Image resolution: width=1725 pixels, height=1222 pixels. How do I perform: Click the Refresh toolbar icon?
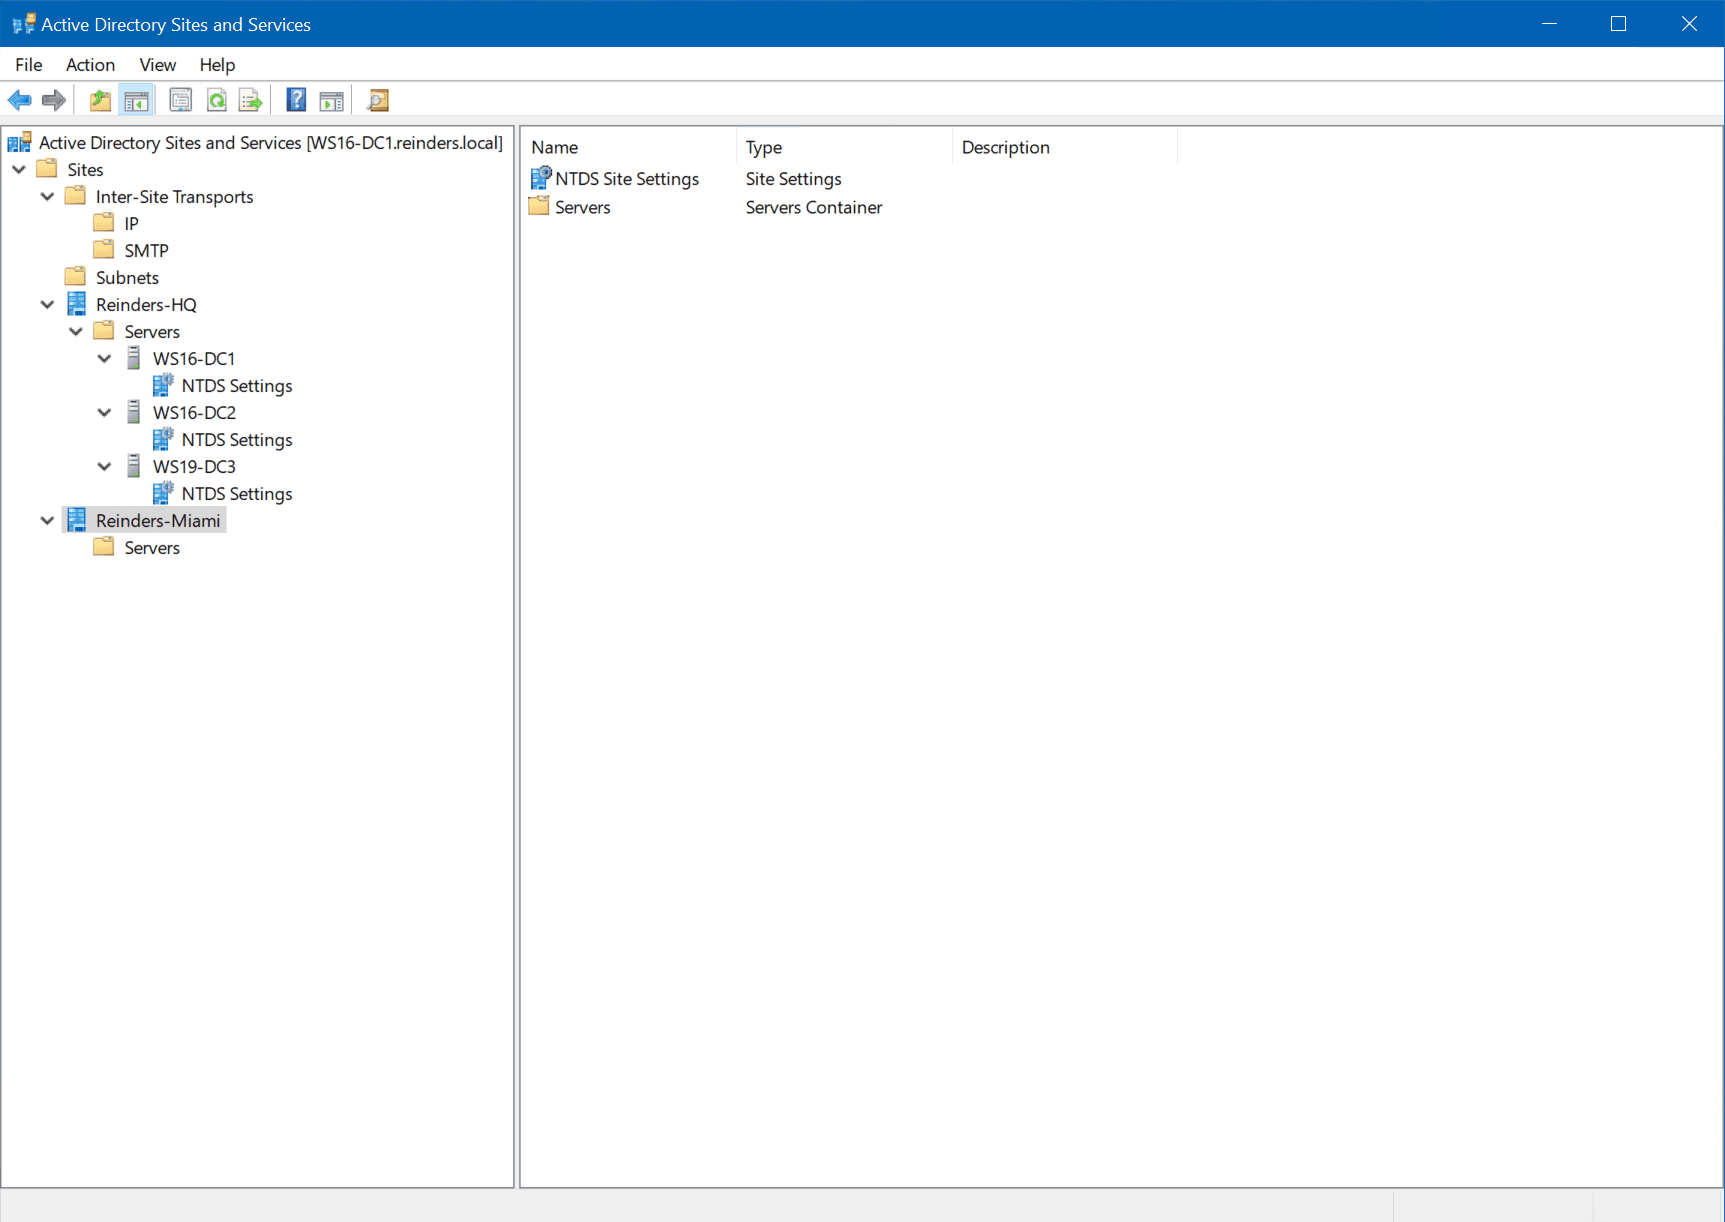217,100
